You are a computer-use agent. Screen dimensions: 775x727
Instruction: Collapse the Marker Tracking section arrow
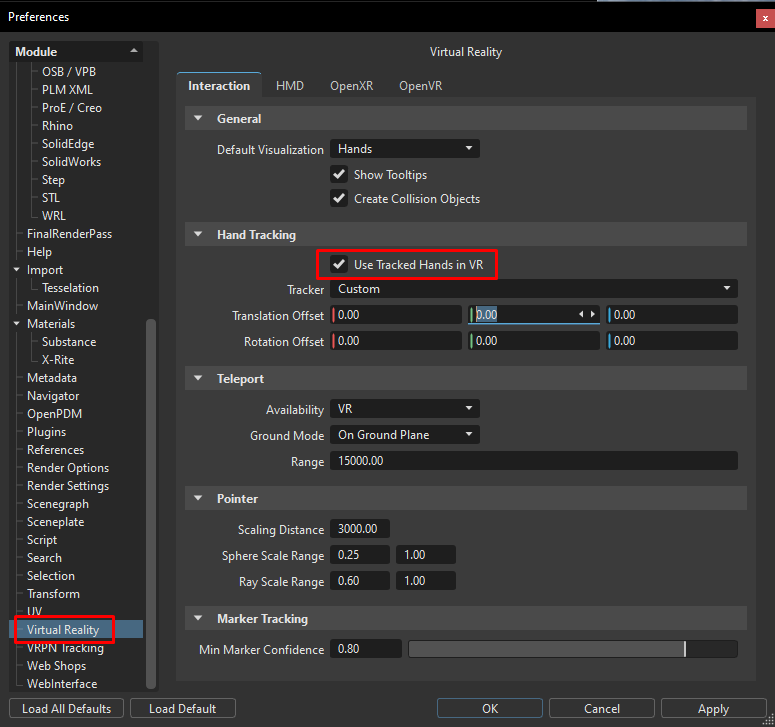(x=196, y=619)
